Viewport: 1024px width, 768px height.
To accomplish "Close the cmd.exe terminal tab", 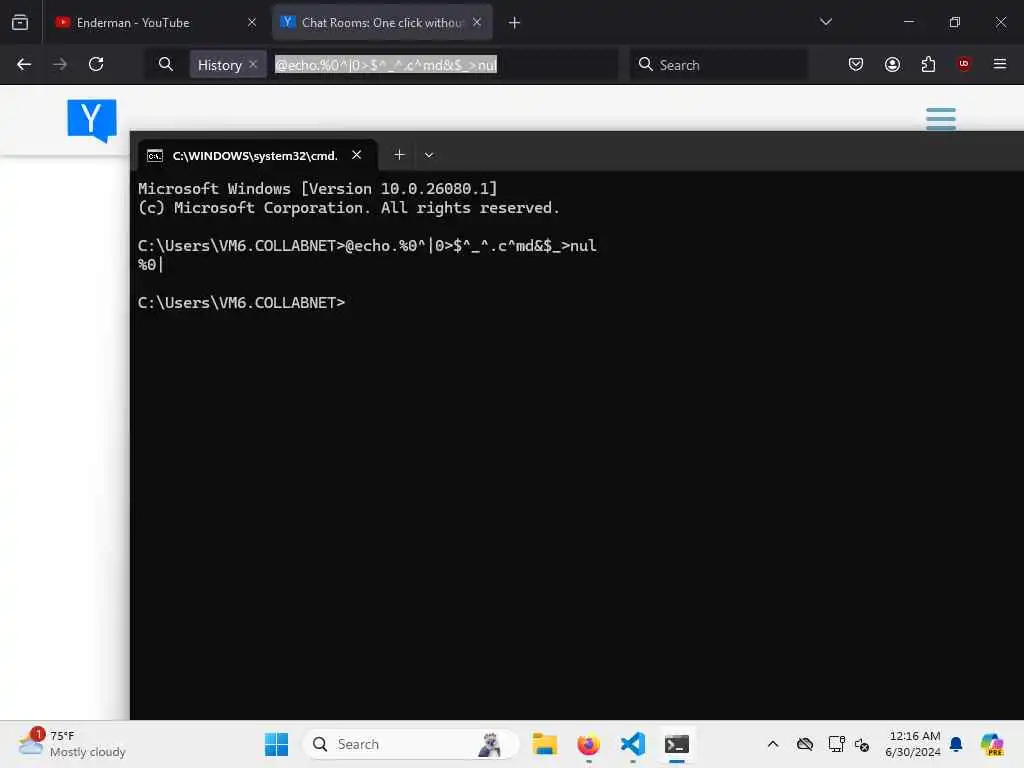I will tap(357, 155).
